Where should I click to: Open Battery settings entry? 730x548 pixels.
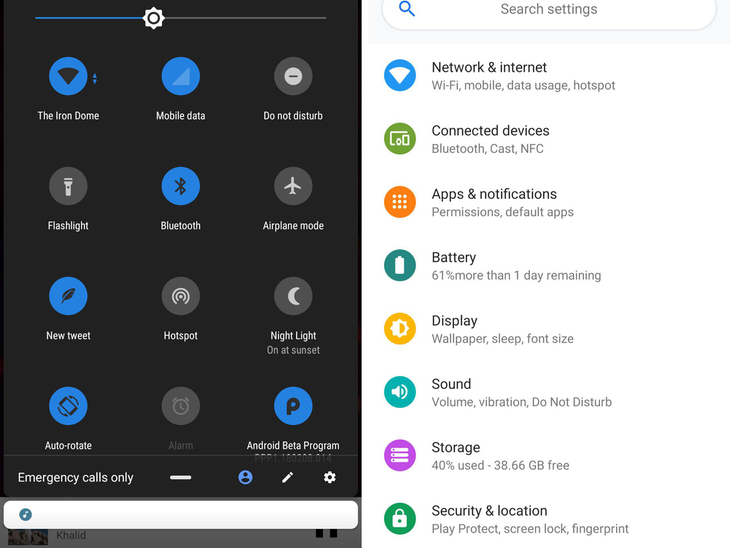point(549,266)
